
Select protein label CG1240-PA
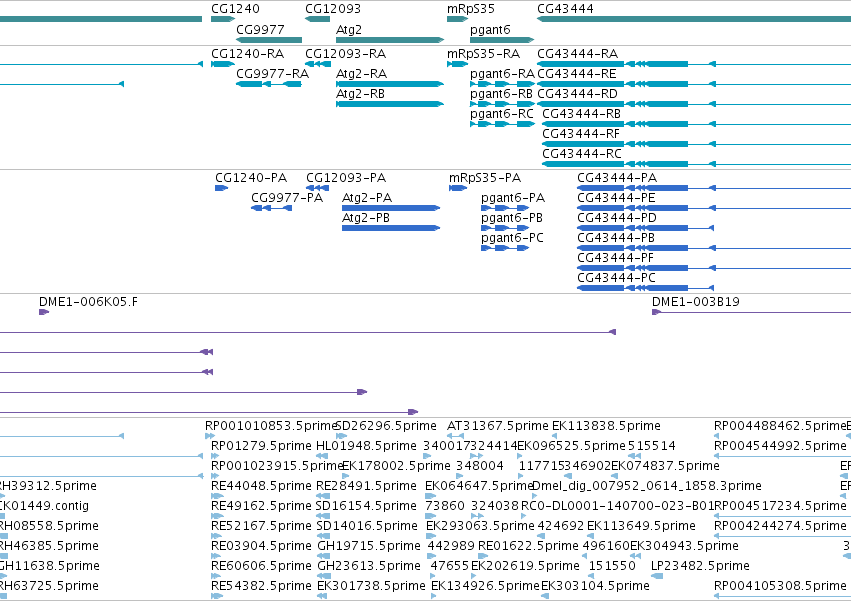pyautogui.click(x=251, y=178)
